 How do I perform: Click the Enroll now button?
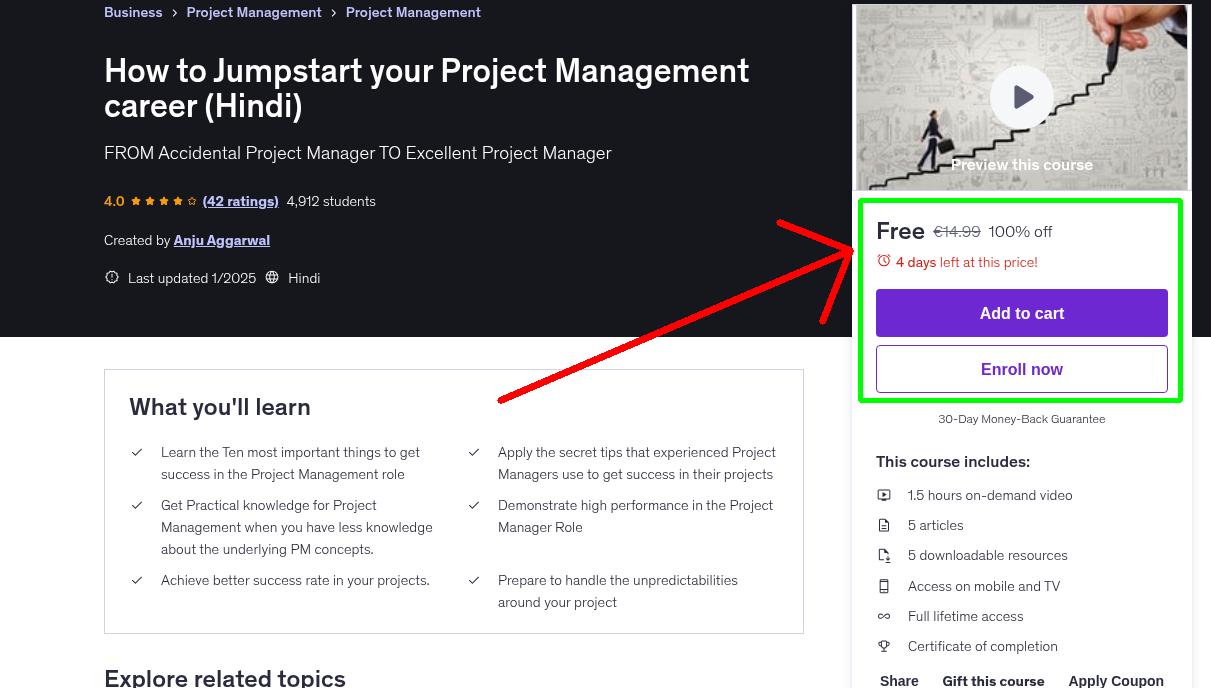point(1021,368)
